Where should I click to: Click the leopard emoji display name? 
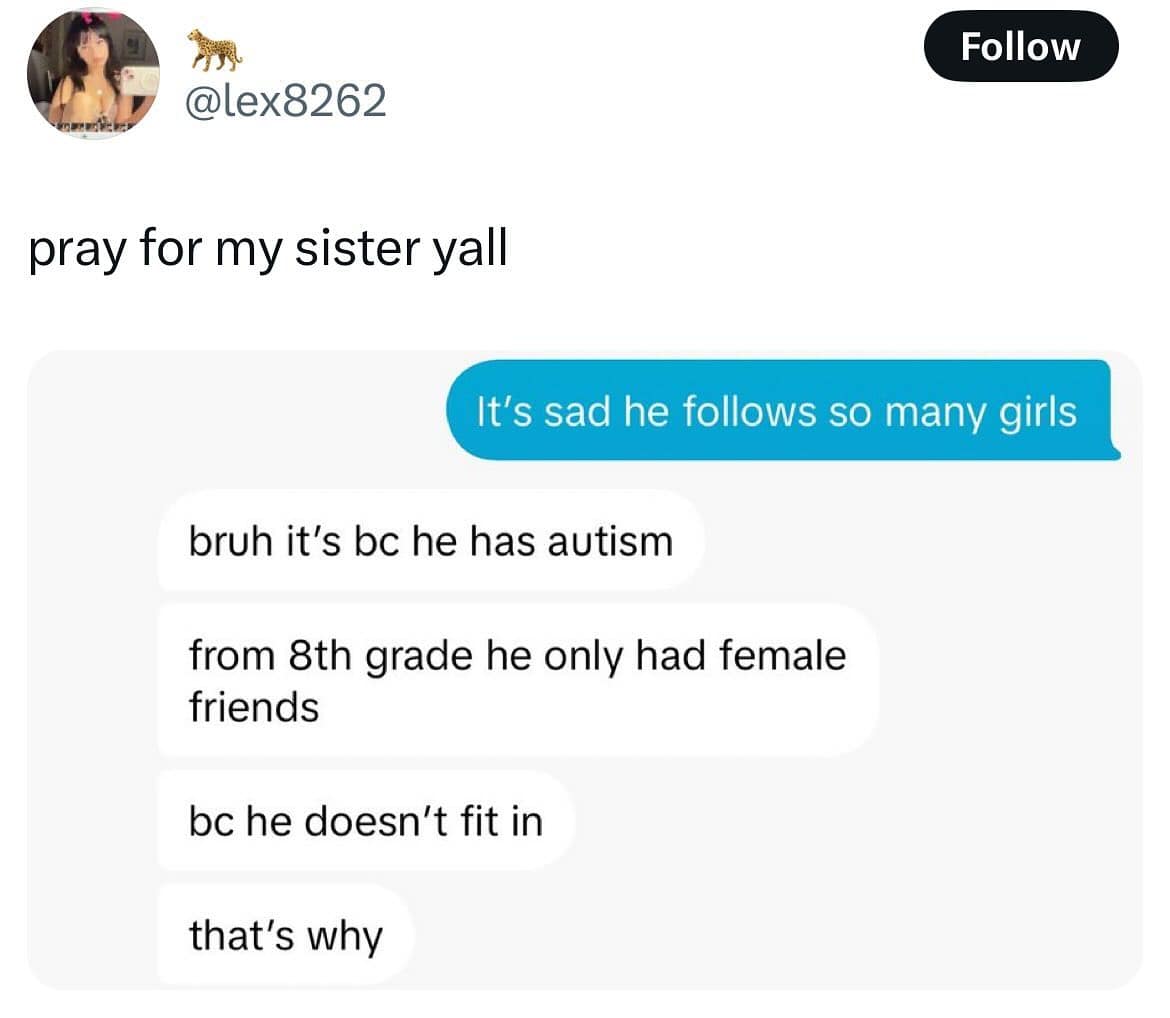[215, 49]
